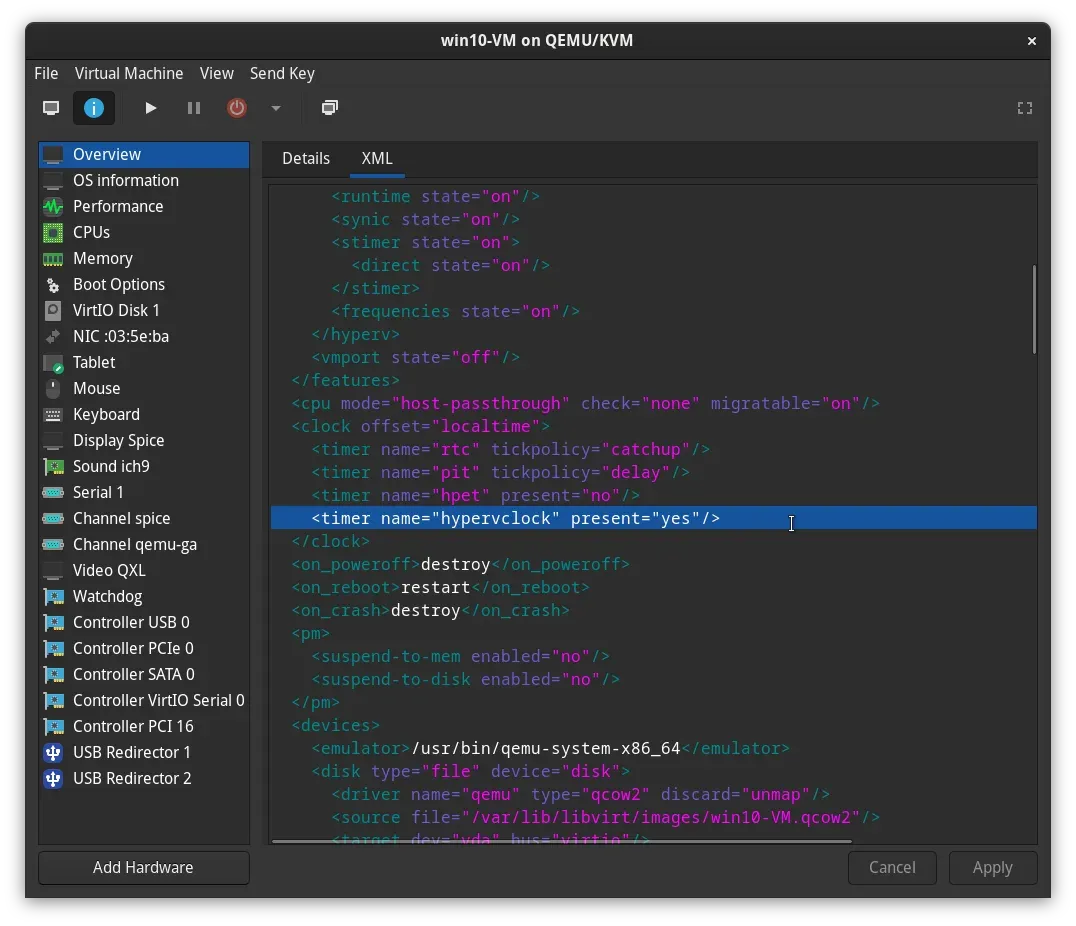The height and width of the screenshot is (926, 1076).
Task: Click the Cancel button
Action: [892, 868]
